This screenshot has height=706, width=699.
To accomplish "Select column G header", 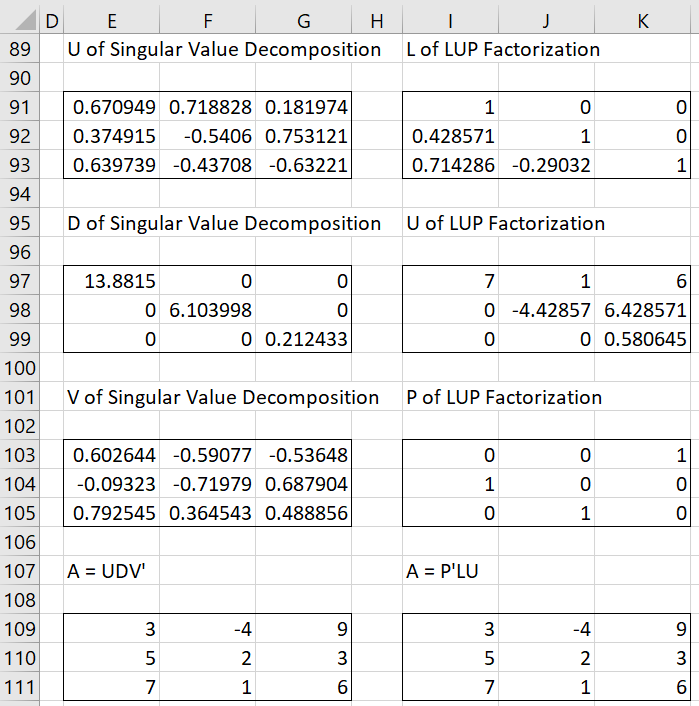I will click(x=303, y=21).
